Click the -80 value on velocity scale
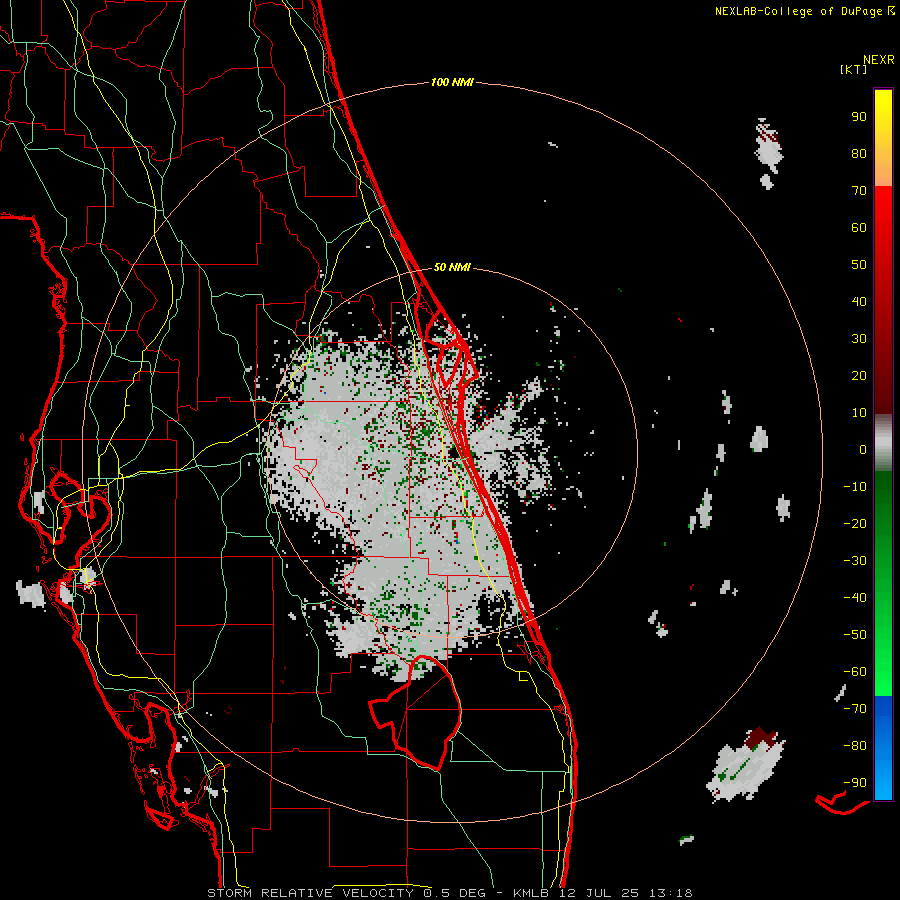The height and width of the screenshot is (900, 900). pyautogui.click(x=855, y=746)
